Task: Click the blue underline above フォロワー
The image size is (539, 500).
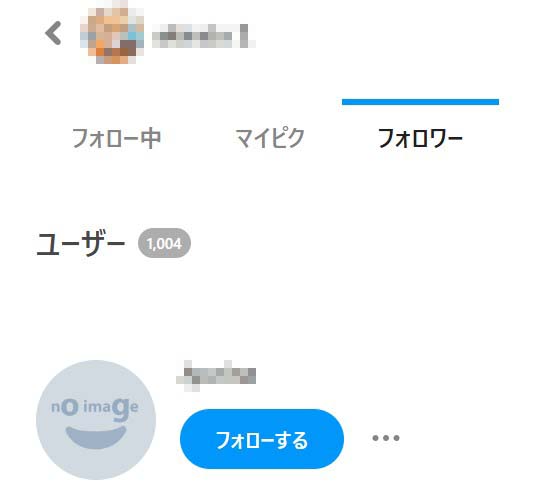Action: coord(420,102)
